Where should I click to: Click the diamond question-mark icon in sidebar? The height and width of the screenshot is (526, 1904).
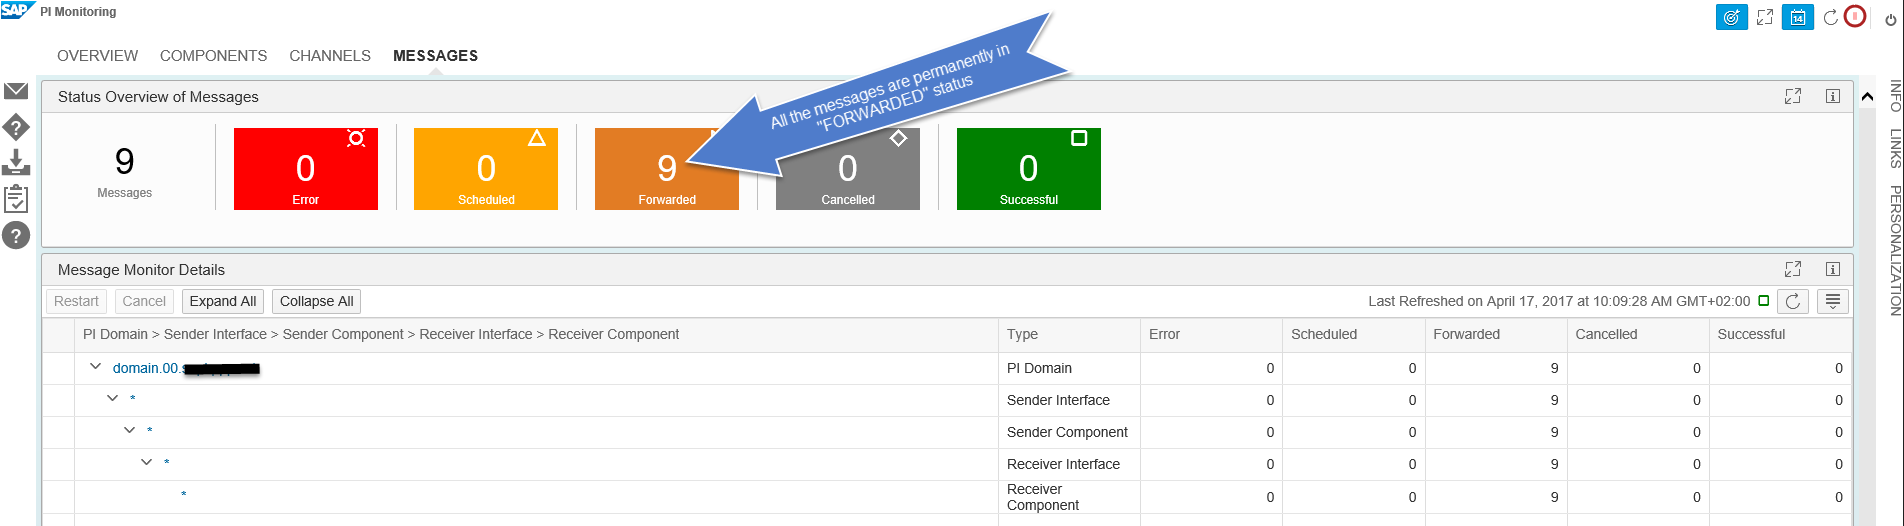tap(16, 127)
